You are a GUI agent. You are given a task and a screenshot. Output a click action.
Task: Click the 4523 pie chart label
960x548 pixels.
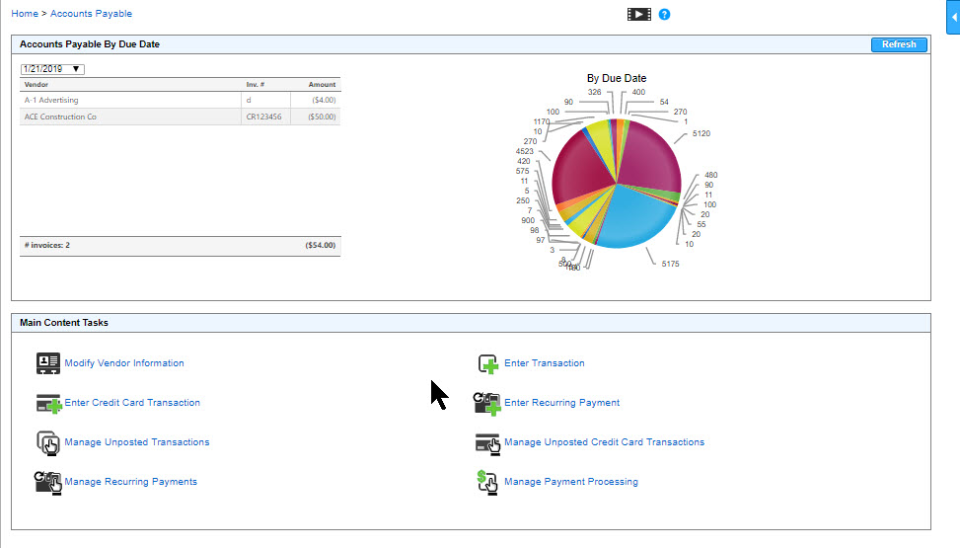(525, 151)
